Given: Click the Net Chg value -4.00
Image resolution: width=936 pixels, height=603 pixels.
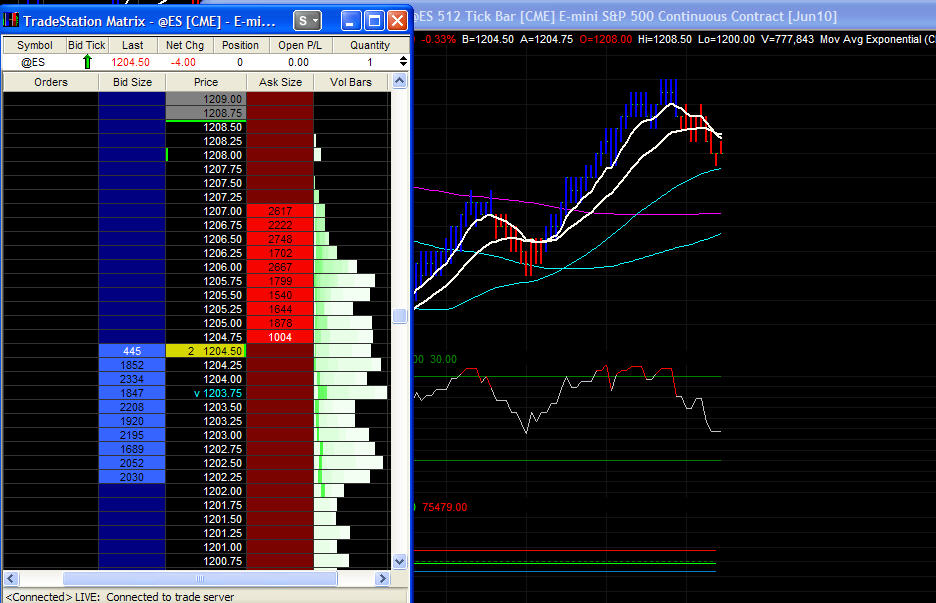Looking at the screenshot, I should pos(183,62).
